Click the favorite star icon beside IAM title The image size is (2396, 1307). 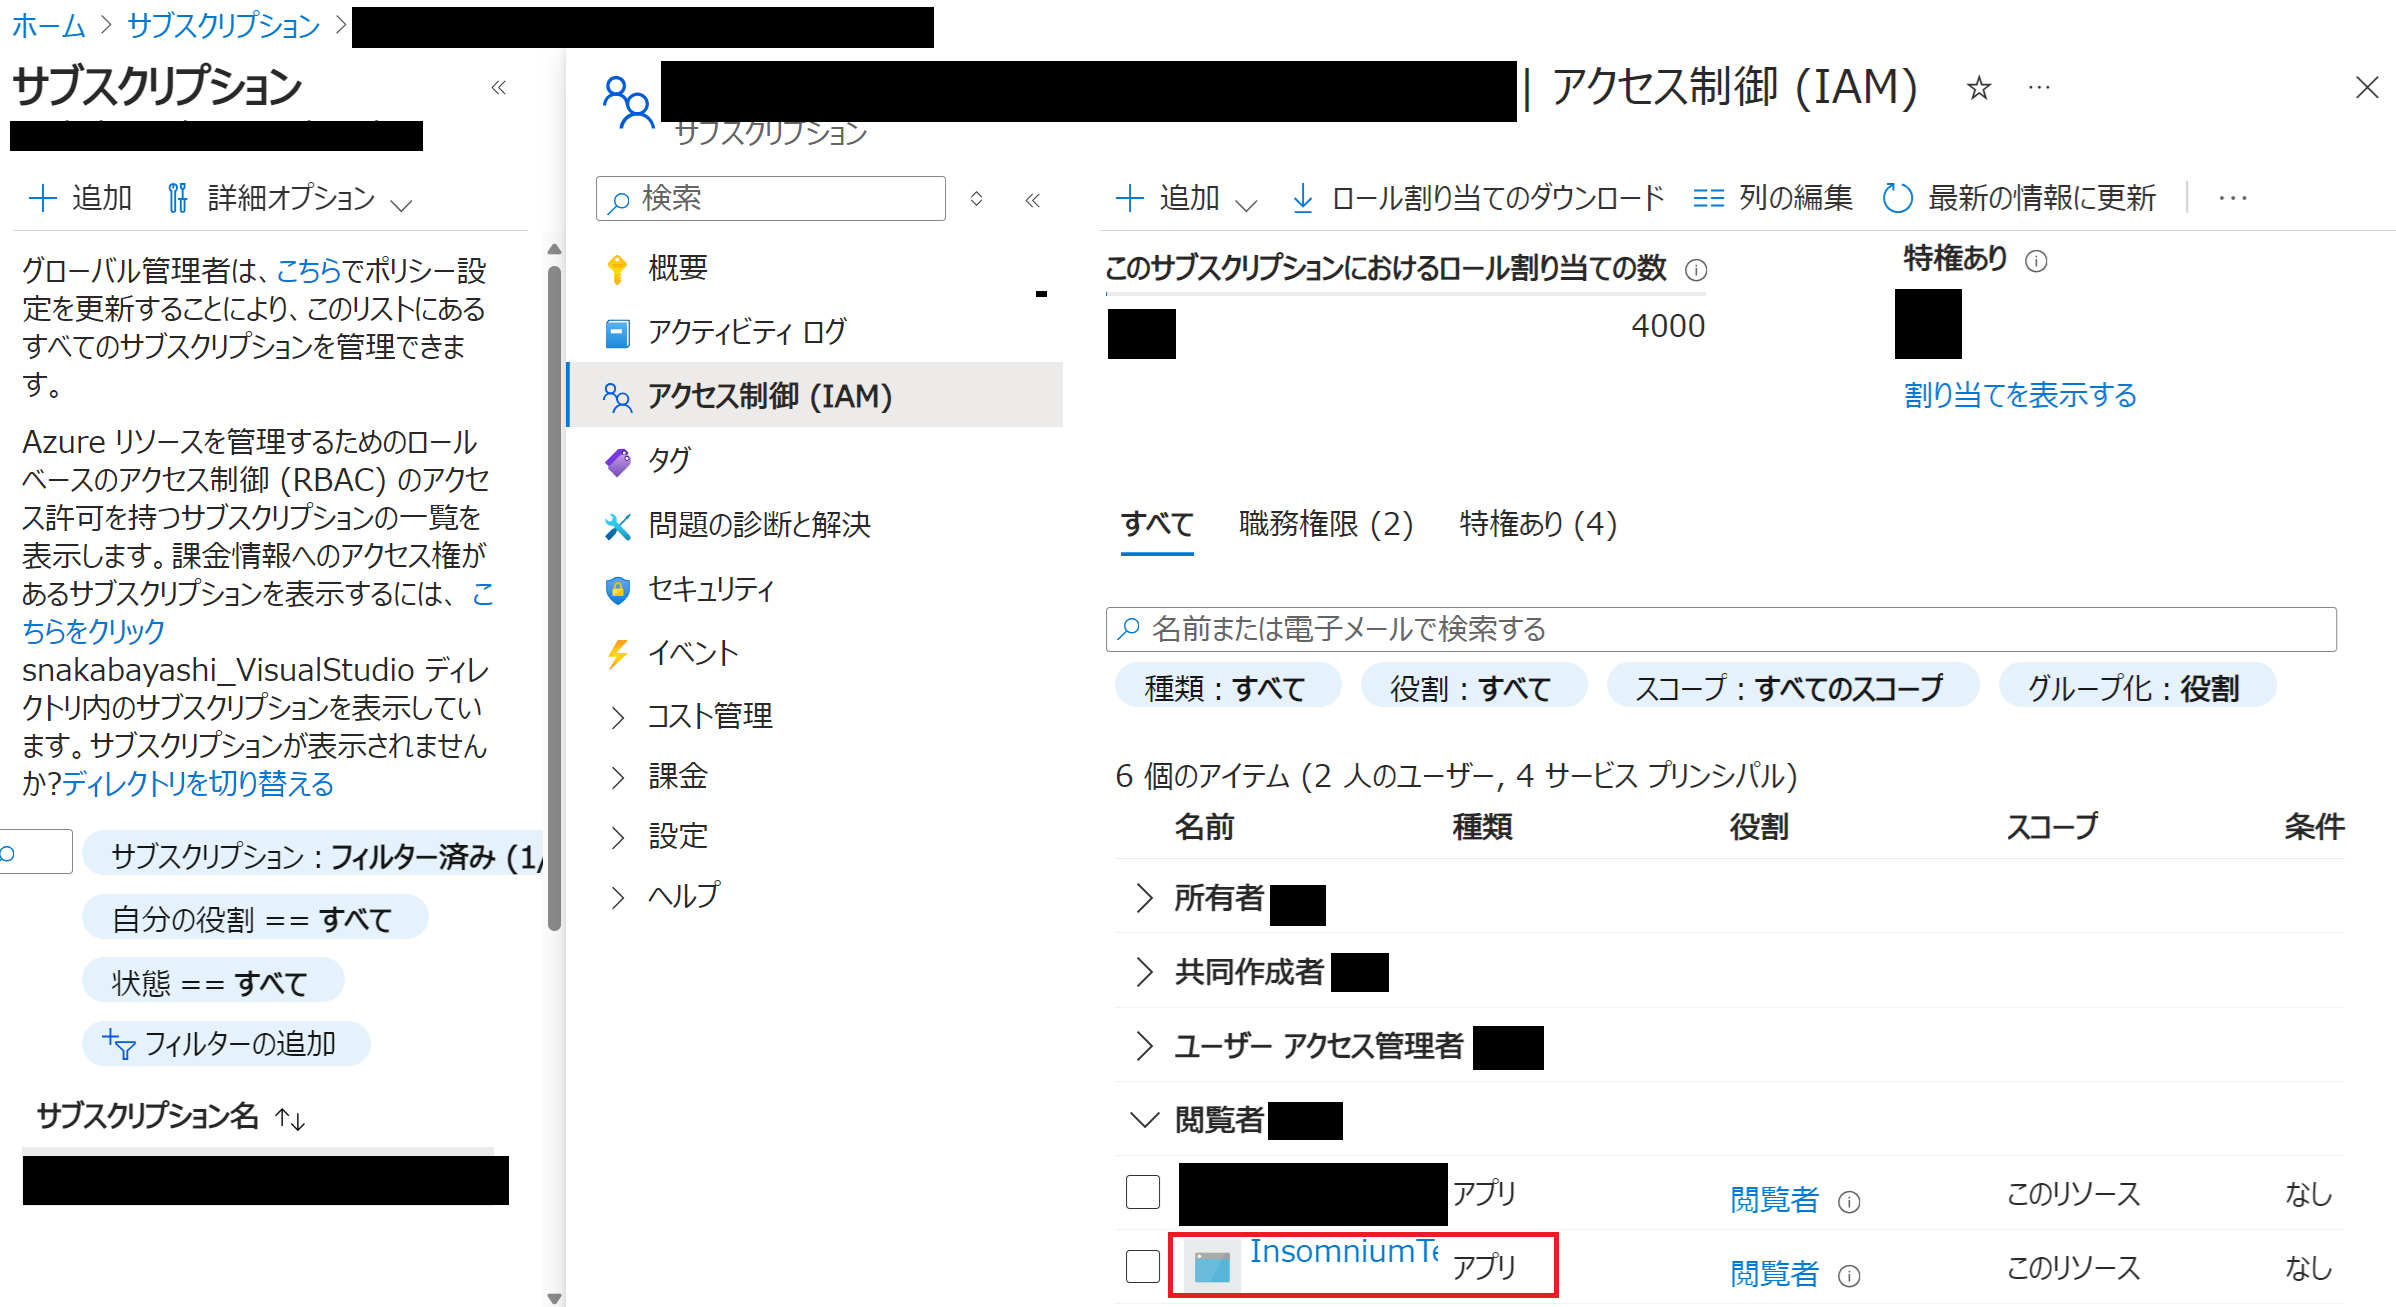(x=1978, y=88)
